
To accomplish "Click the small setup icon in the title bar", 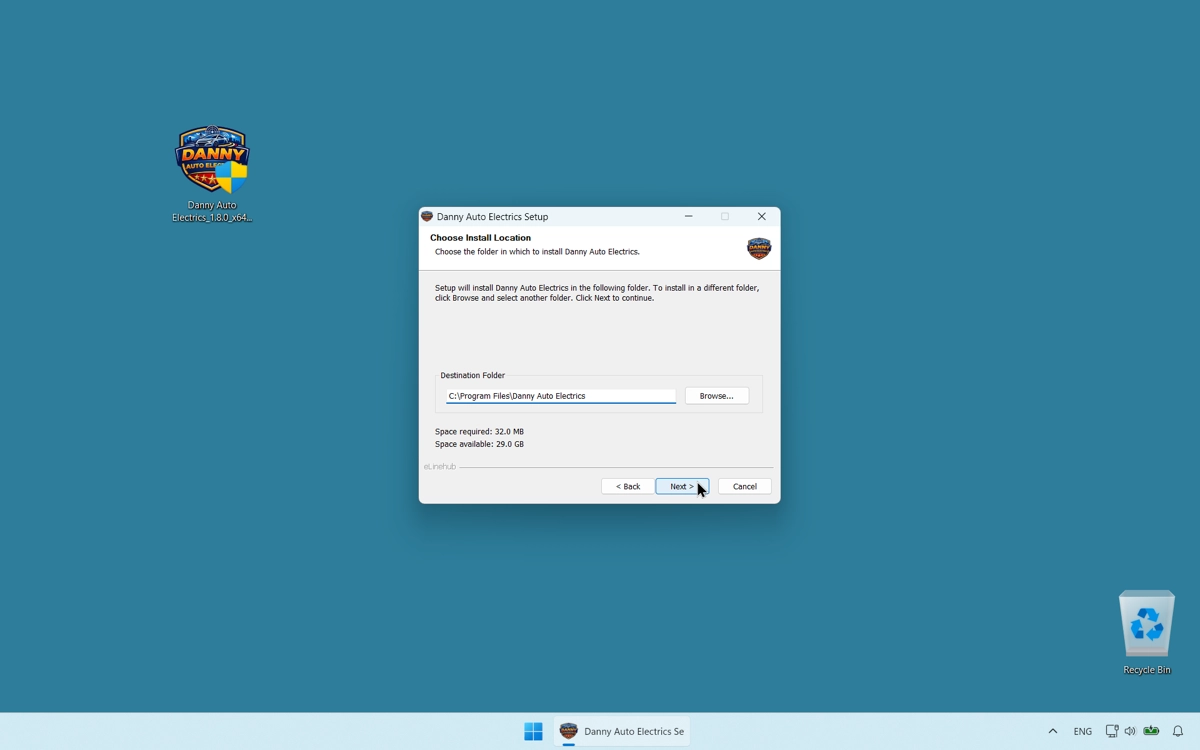I will (x=427, y=216).
